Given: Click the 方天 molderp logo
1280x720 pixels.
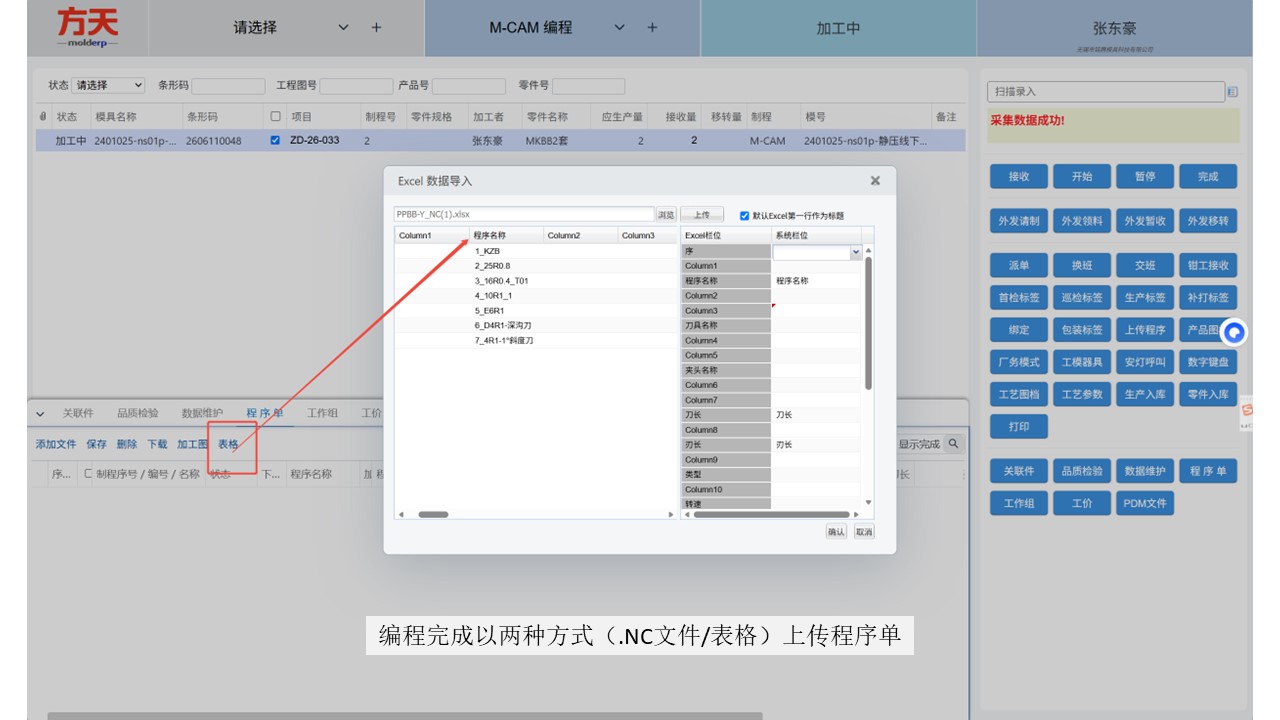Looking at the screenshot, I should click(88, 27).
